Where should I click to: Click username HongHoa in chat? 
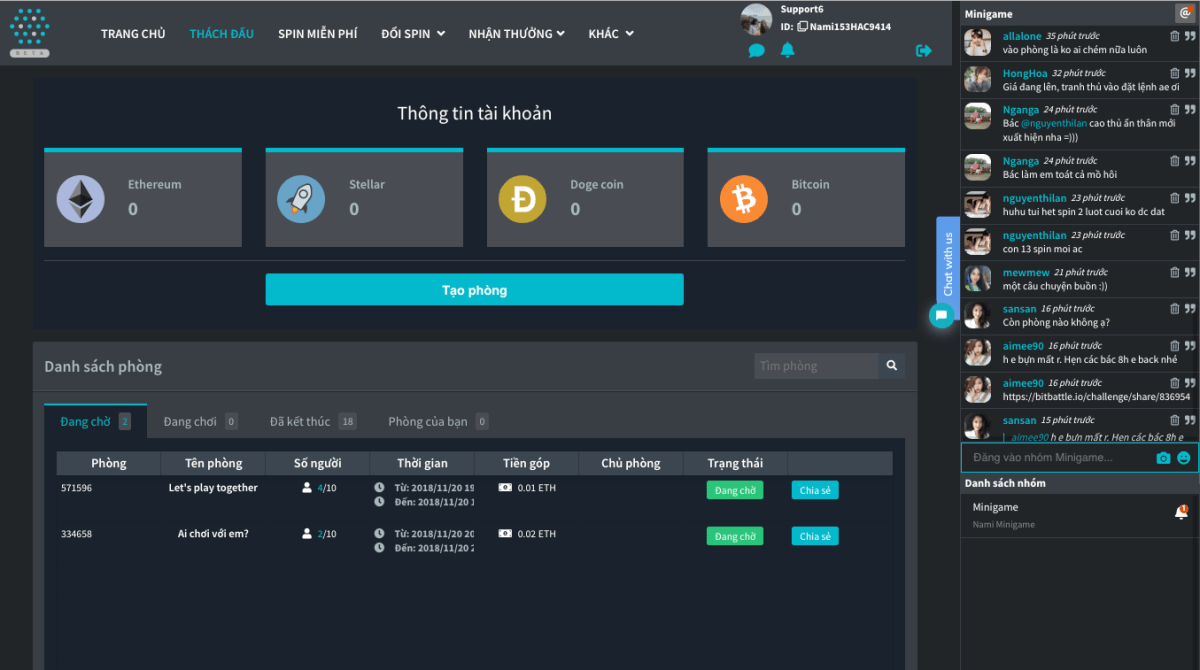(1025, 73)
